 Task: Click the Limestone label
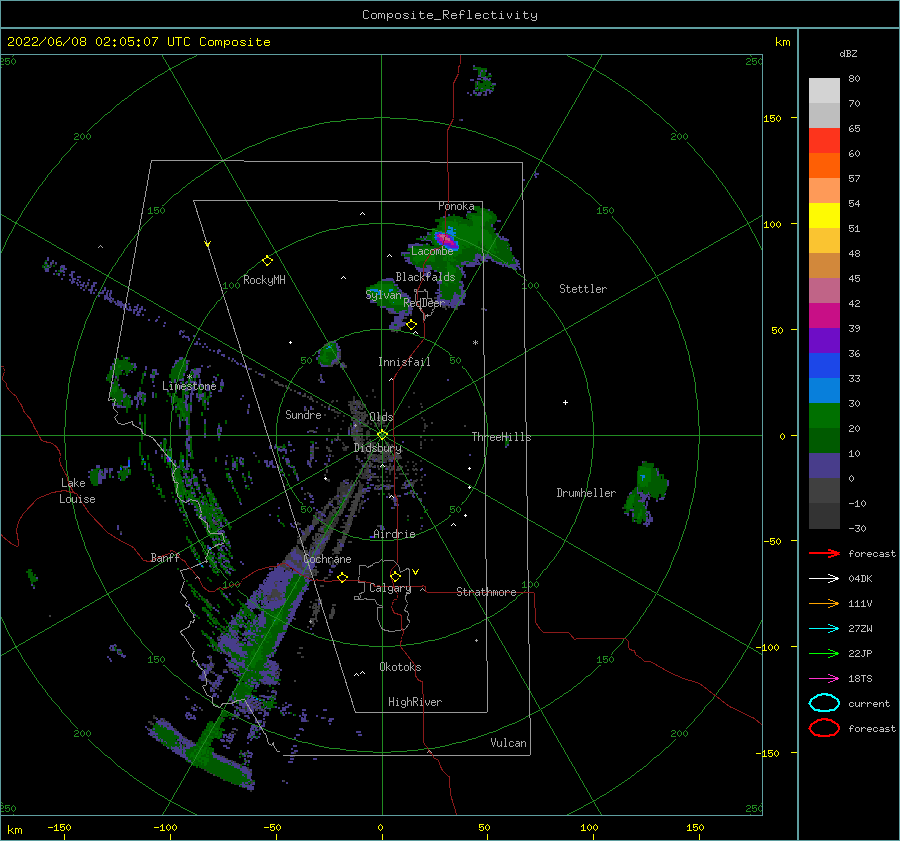(189, 386)
